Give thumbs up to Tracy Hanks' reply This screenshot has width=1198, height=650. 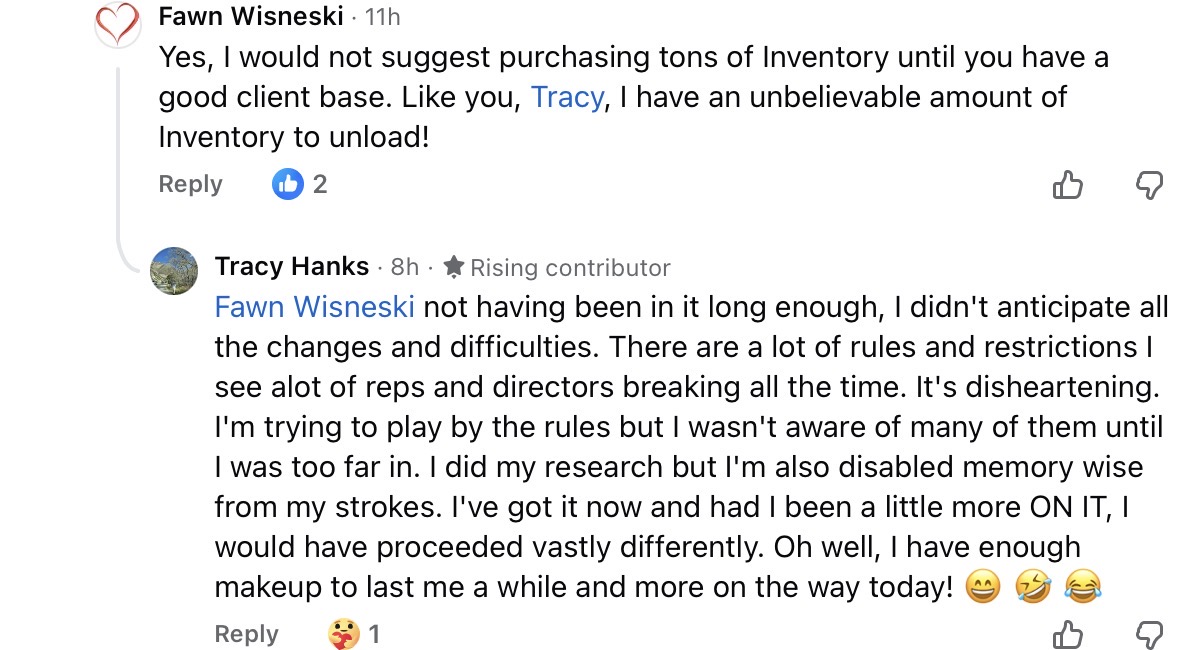tap(1068, 634)
